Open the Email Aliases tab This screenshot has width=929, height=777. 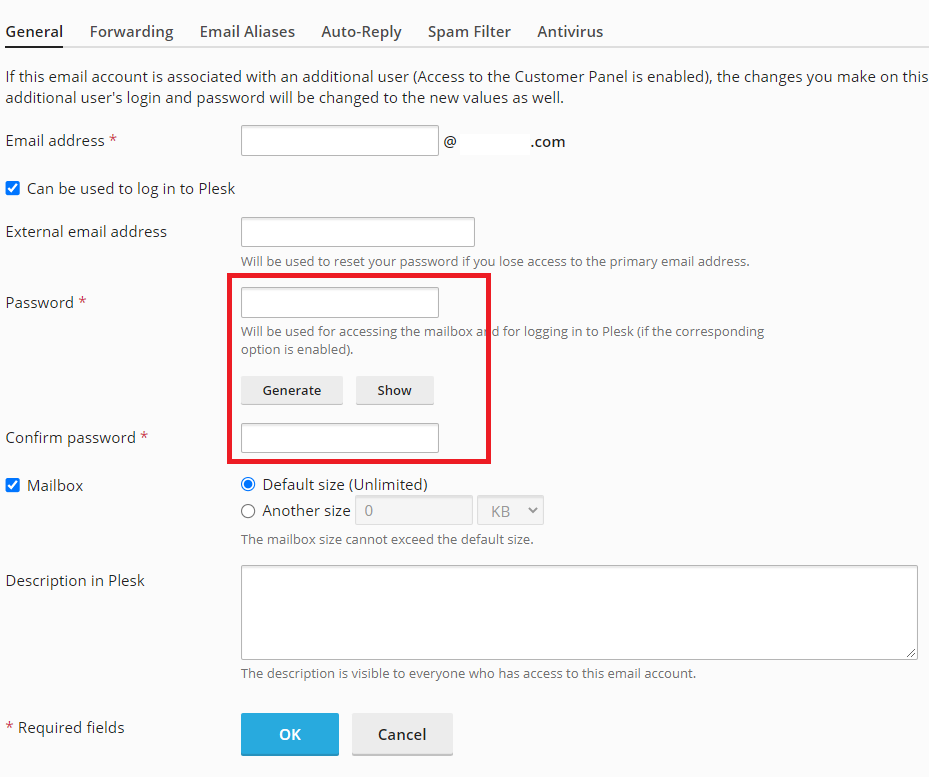tap(247, 31)
